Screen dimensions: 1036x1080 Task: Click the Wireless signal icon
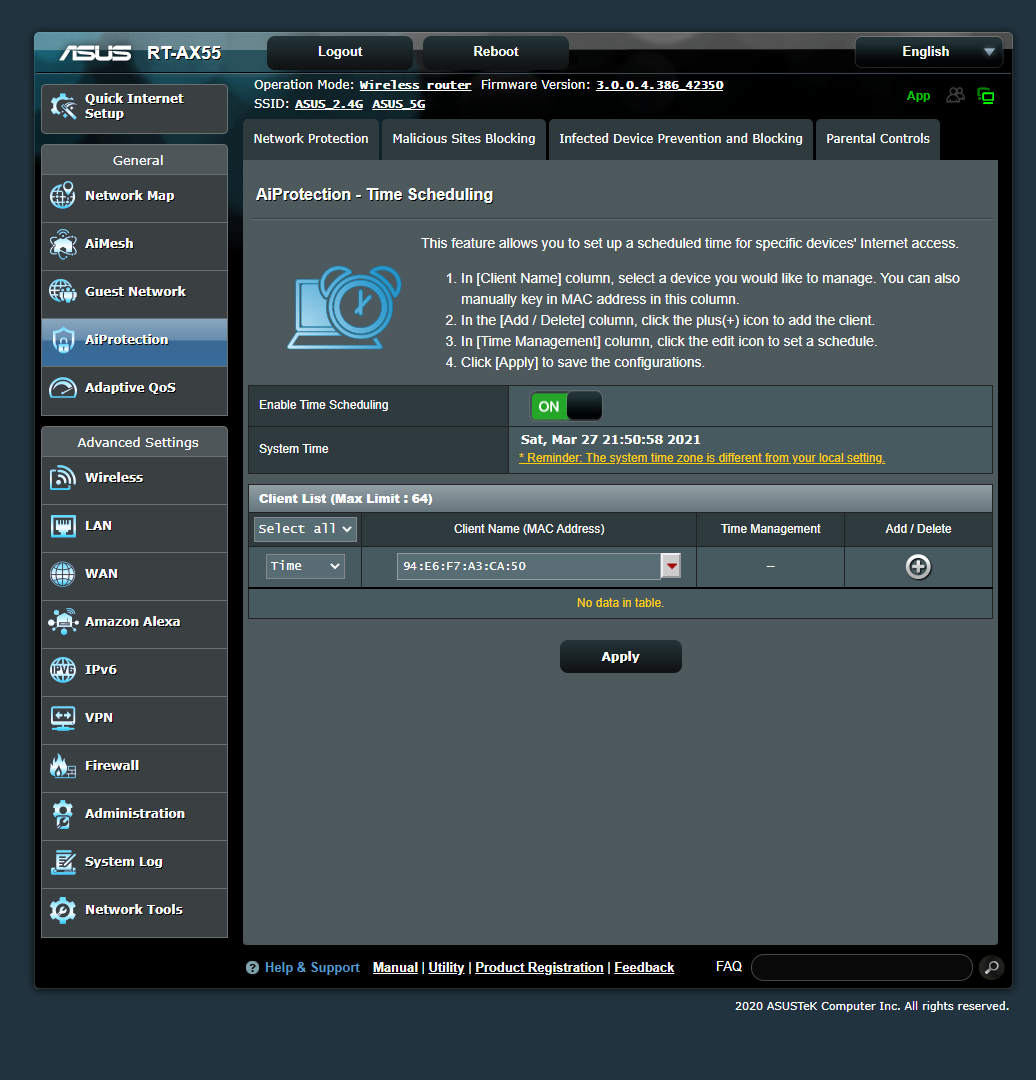click(x=63, y=477)
